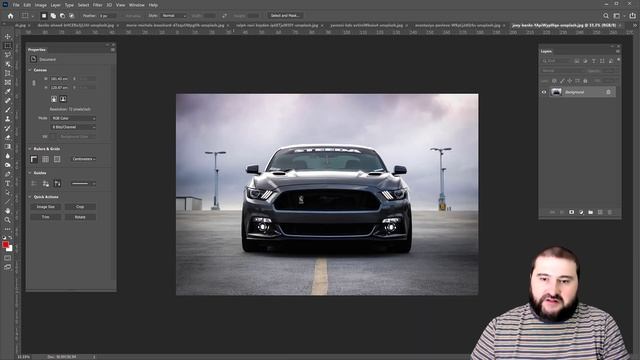Select the Path Selection tool
This screenshot has width=640, height=360.
pyautogui.click(x=7, y=192)
